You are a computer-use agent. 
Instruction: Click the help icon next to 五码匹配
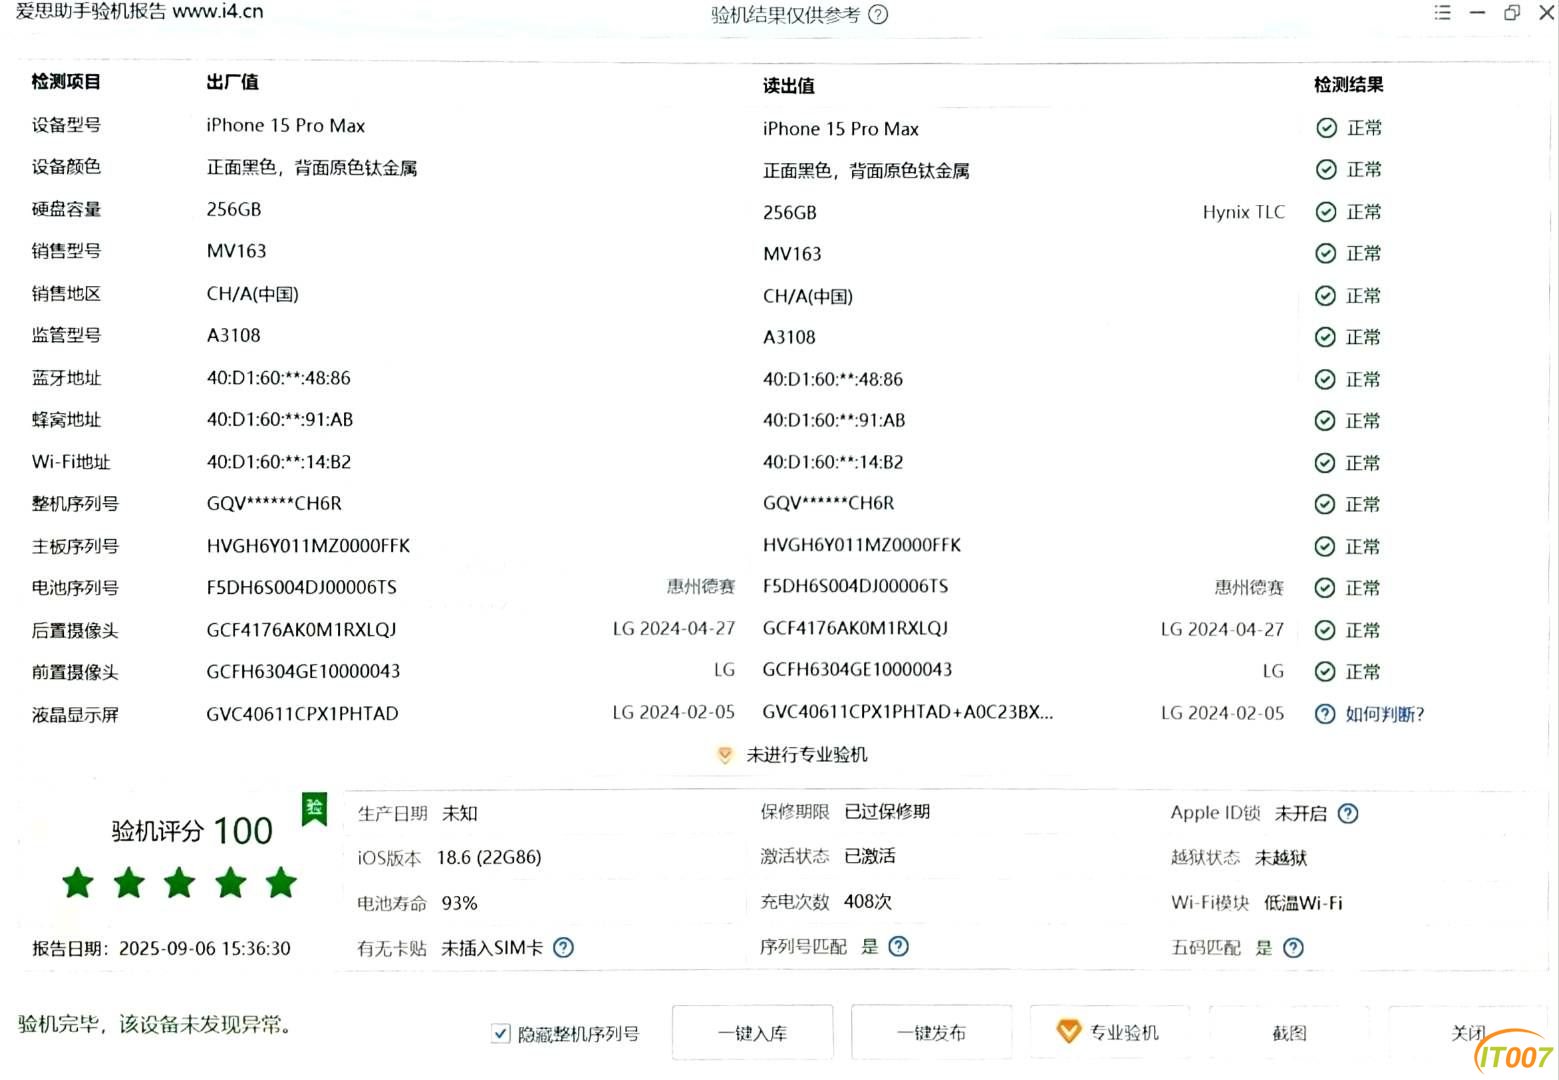pyautogui.click(x=1294, y=948)
